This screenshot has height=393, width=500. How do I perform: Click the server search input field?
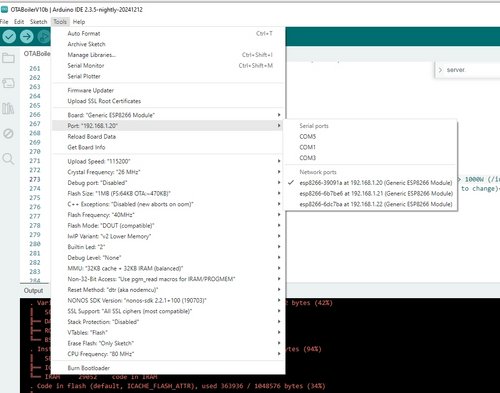pos(472,70)
